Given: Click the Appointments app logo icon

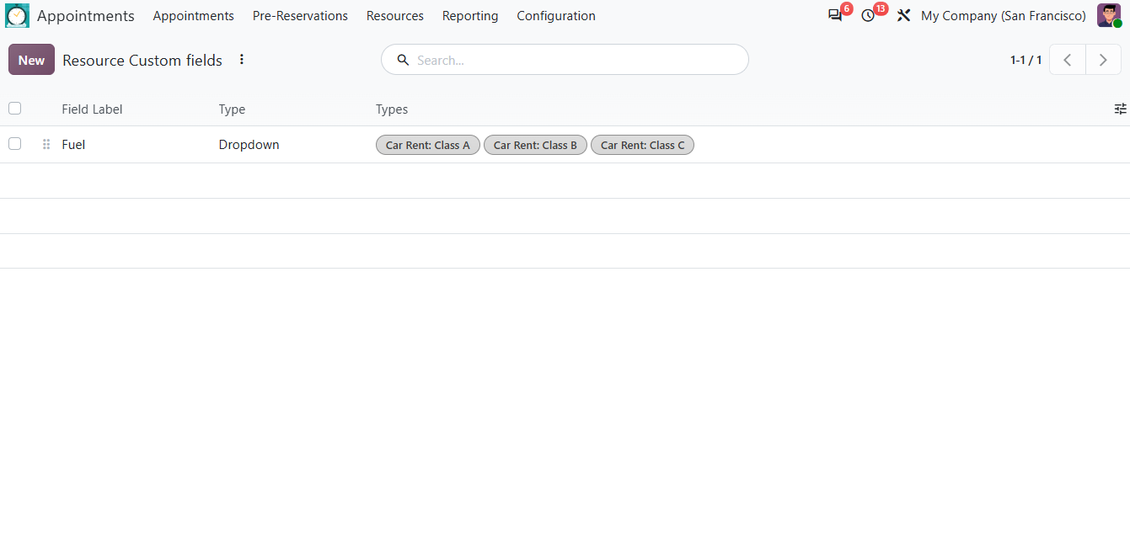Looking at the screenshot, I should point(17,15).
